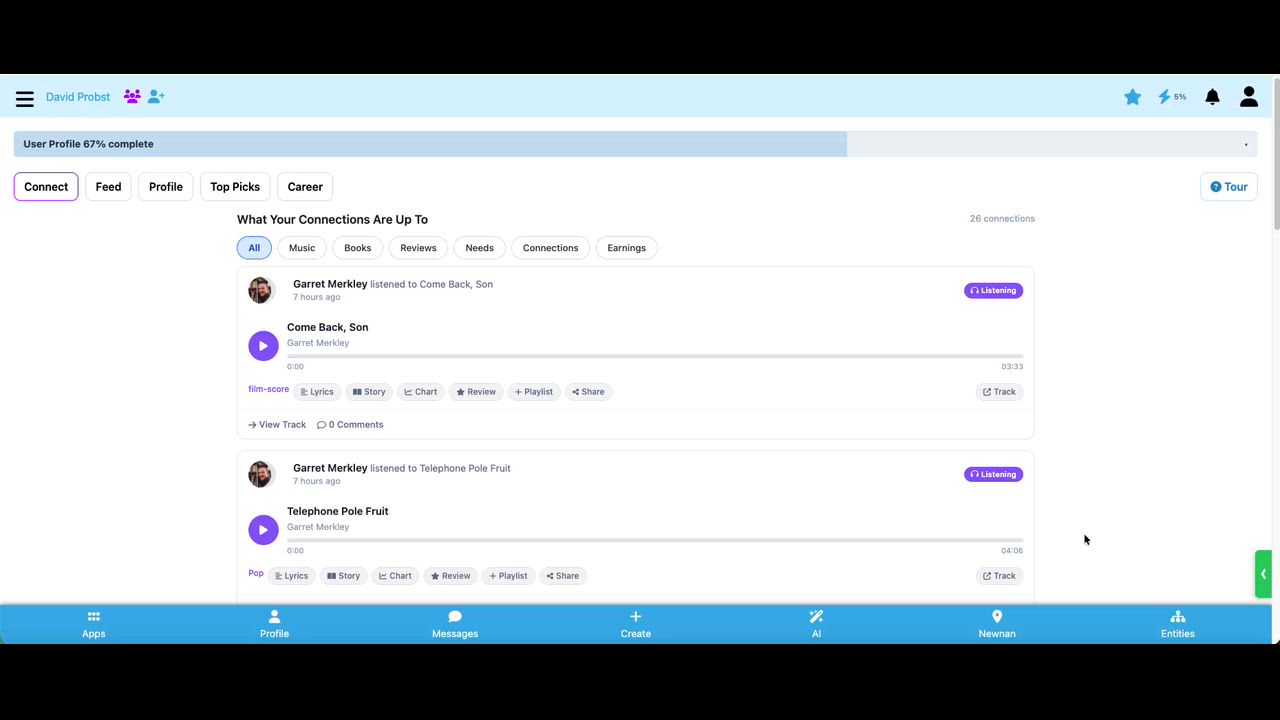
Task: Open Apps in the bottom bar
Action: pyautogui.click(x=94, y=624)
